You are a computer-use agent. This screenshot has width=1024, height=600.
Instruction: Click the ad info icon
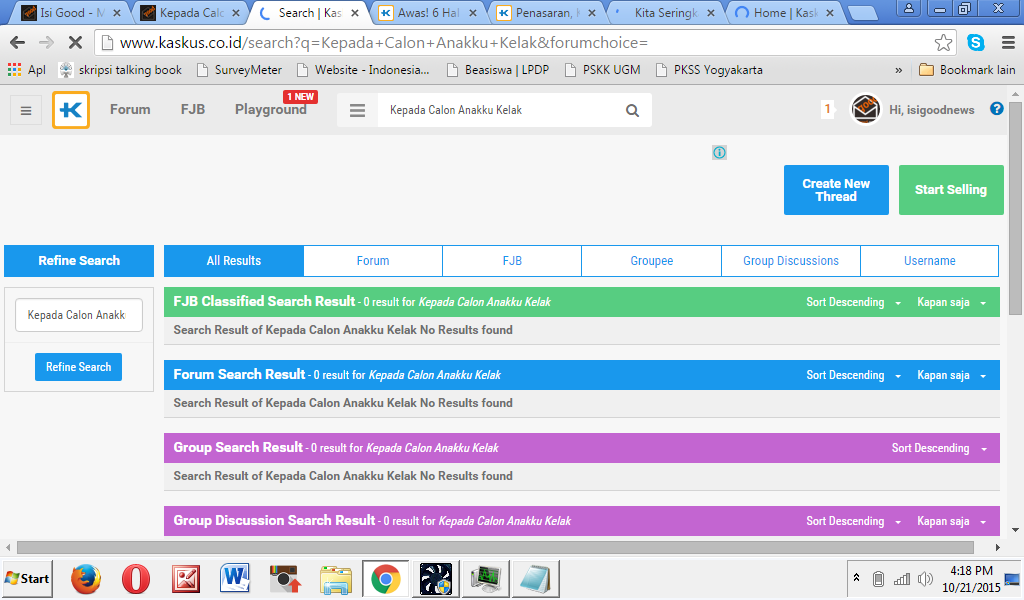coord(719,153)
